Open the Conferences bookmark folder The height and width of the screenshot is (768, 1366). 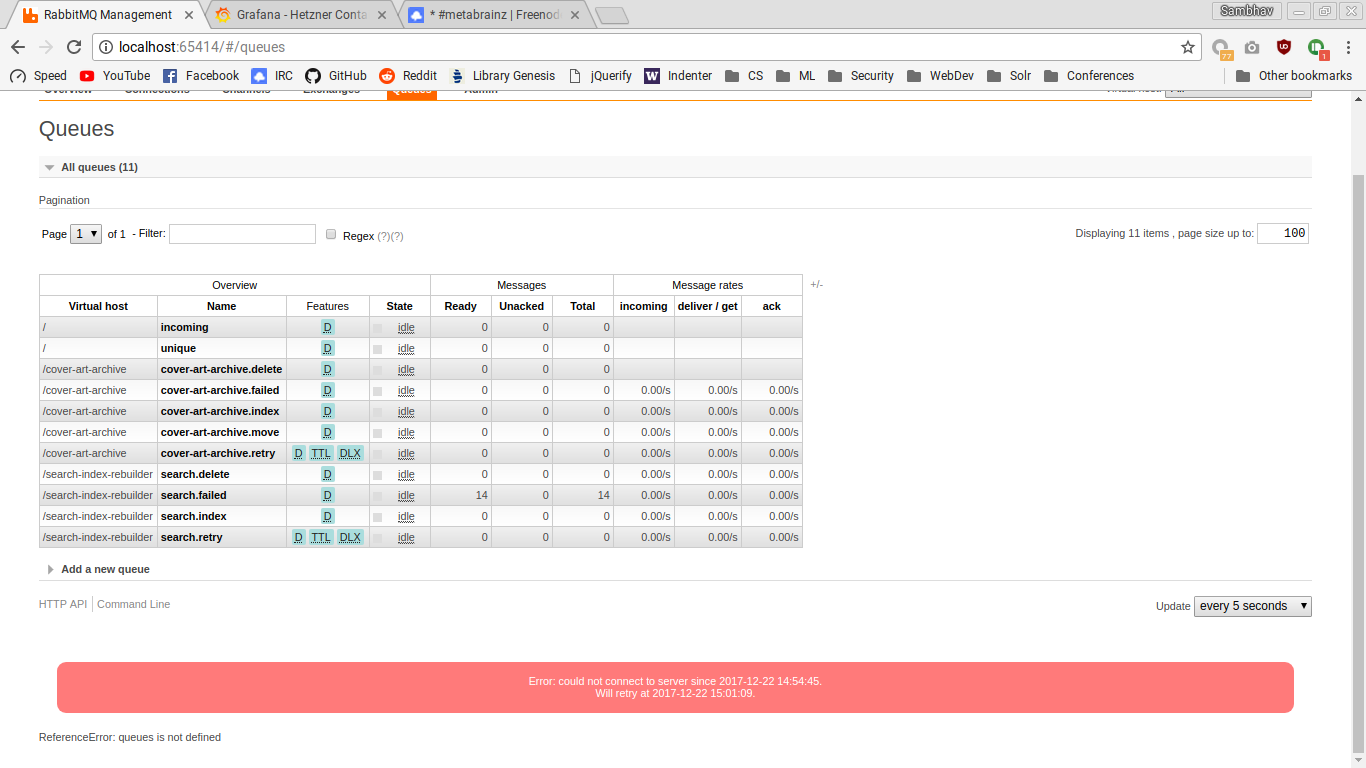click(x=1089, y=76)
